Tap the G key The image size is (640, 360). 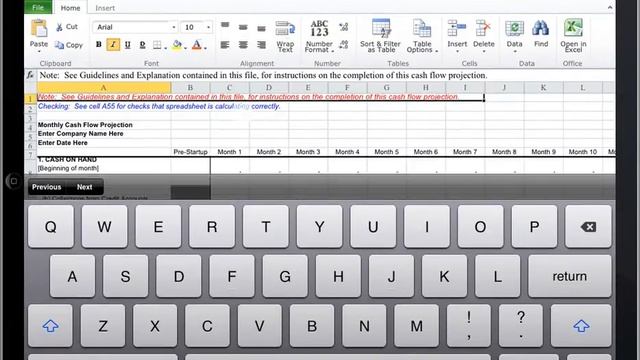point(285,276)
